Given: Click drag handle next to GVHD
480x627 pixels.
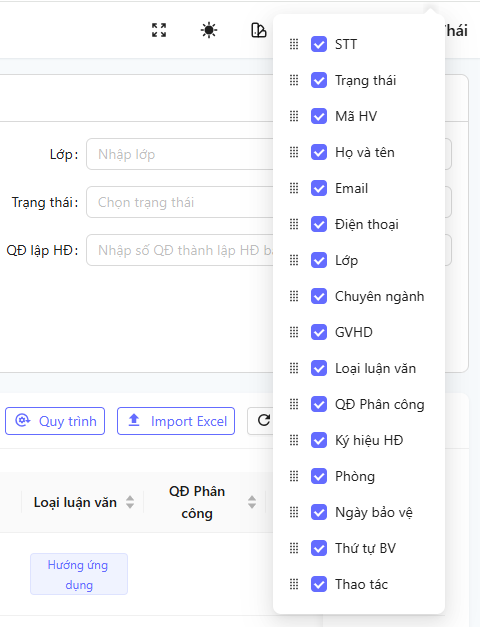Looking at the screenshot, I should [294, 332].
